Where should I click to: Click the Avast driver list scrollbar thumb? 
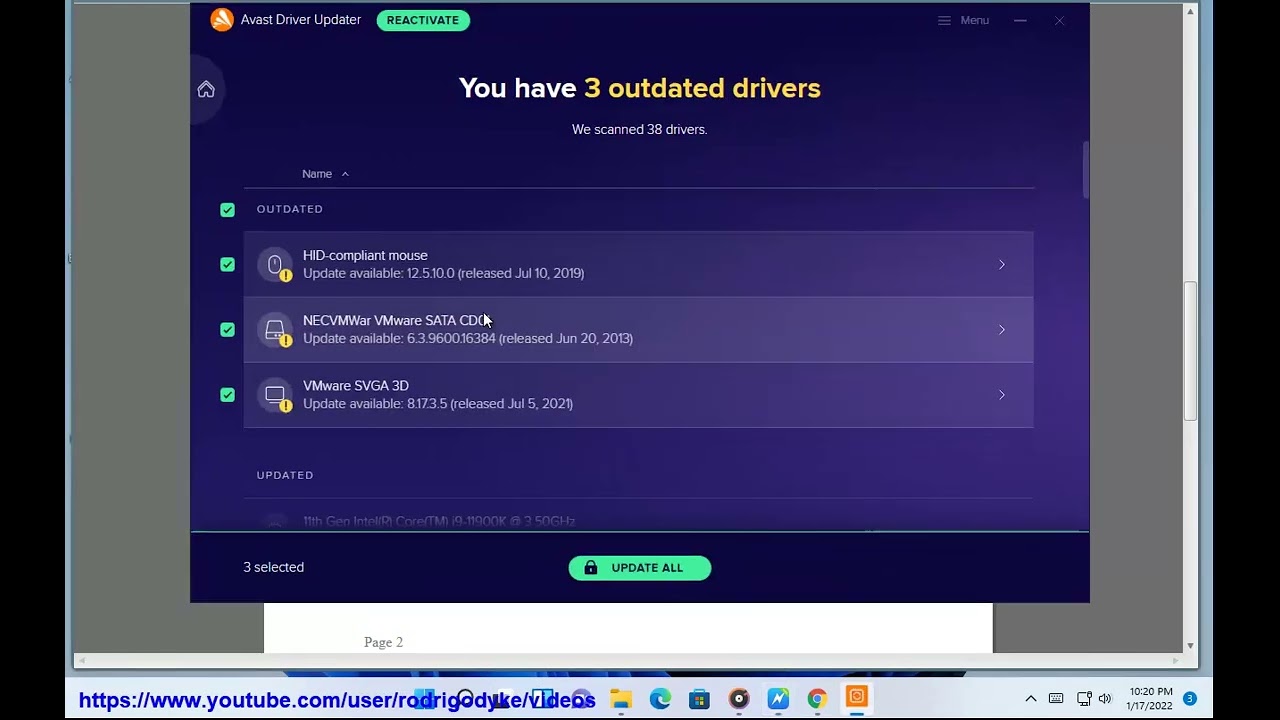(1085, 170)
